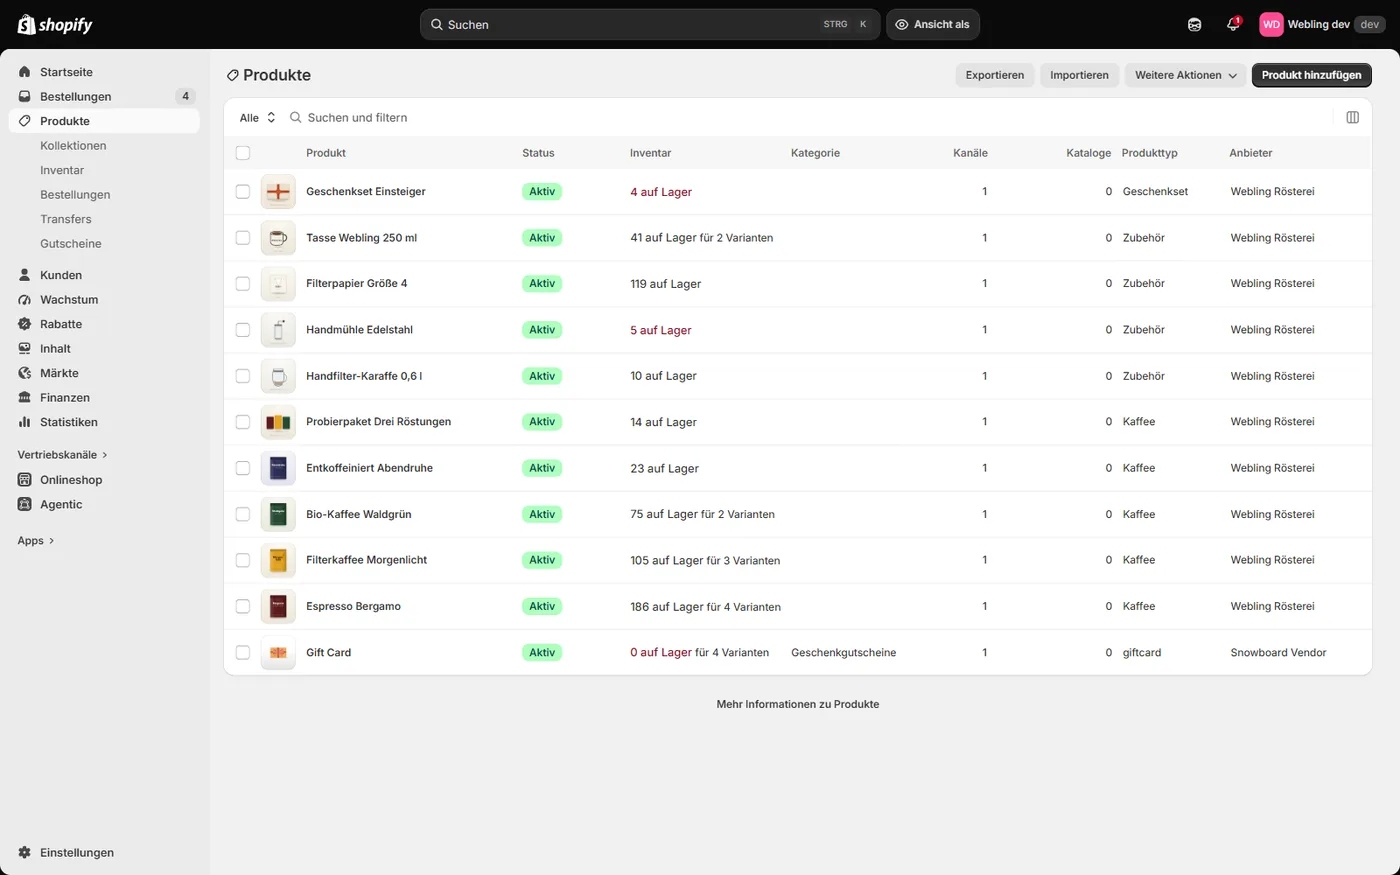Click the Einstellungen gear icon

[x=25, y=852]
